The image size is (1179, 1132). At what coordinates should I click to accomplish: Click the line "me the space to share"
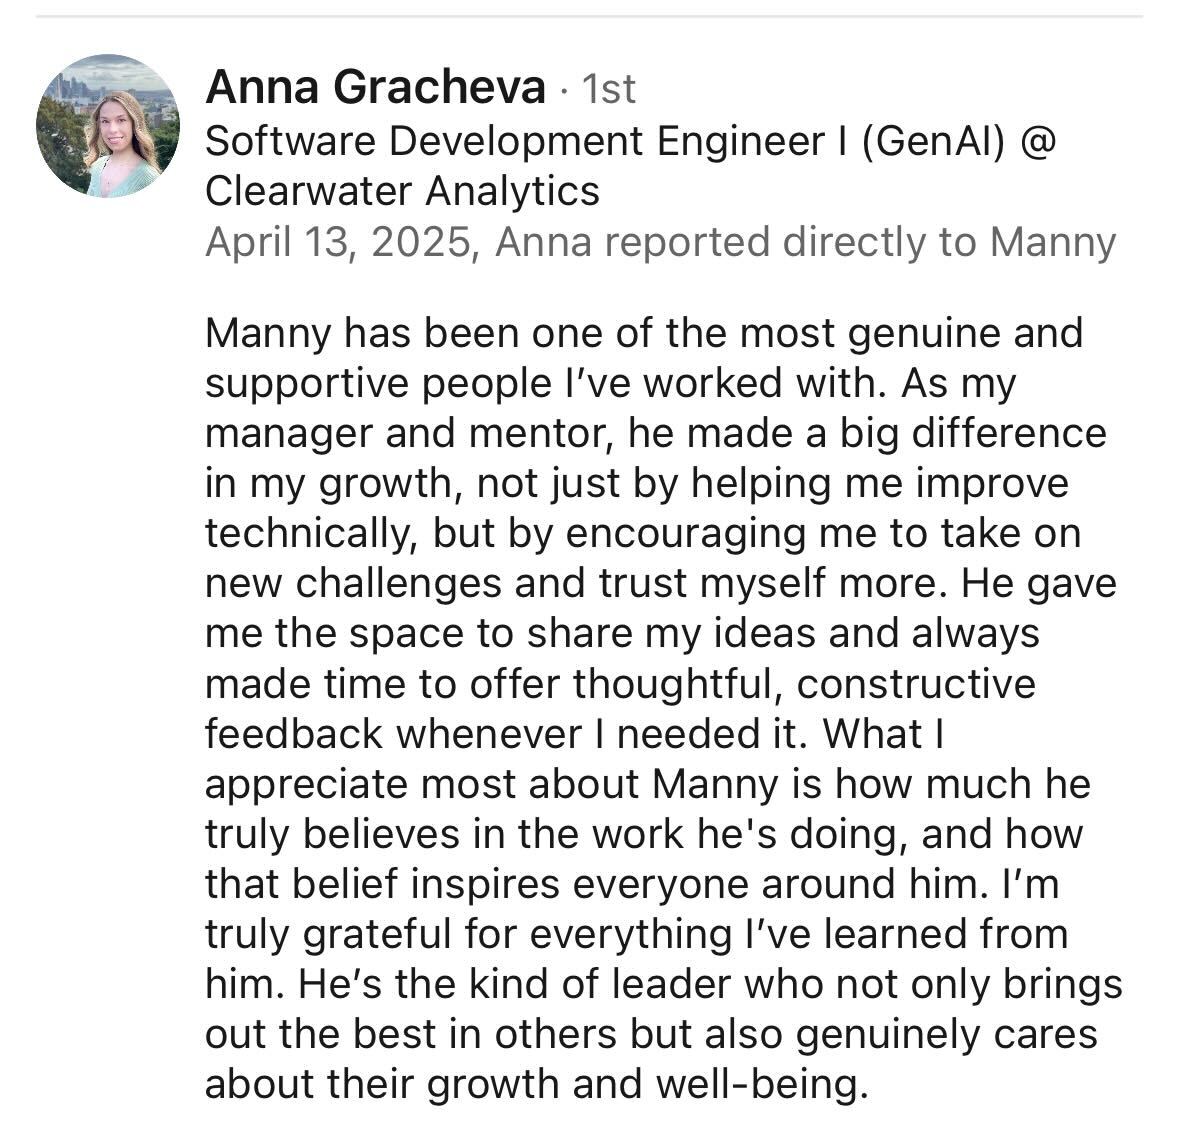[x=421, y=633]
